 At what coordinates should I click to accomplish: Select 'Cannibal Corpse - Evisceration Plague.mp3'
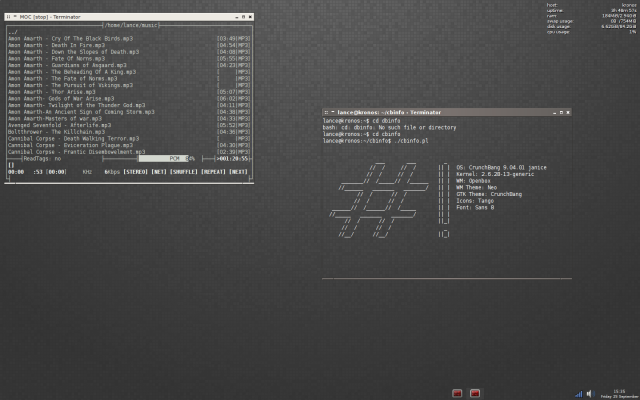click(70, 145)
